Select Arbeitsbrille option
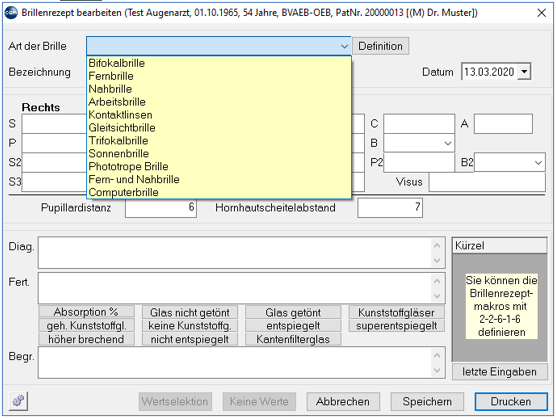 pyautogui.click(x=219, y=102)
